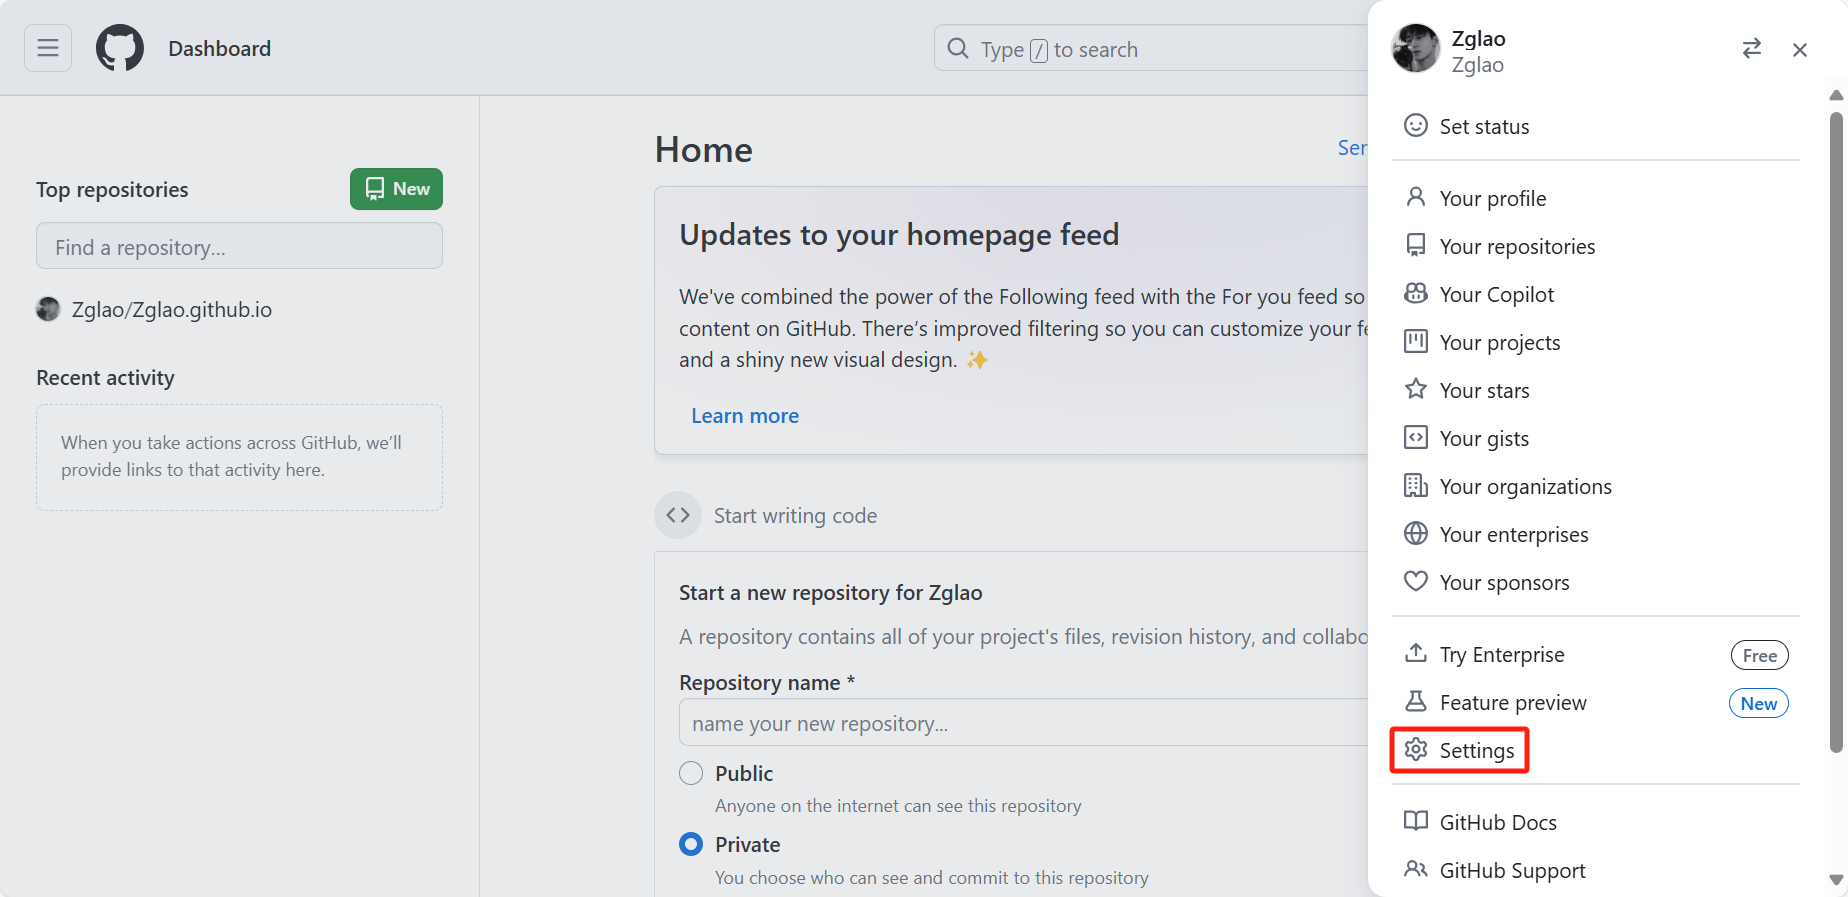The width and height of the screenshot is (1848, 897).
Task: Click the GitHub Octocat logo
Action: (x=120, y=48)
